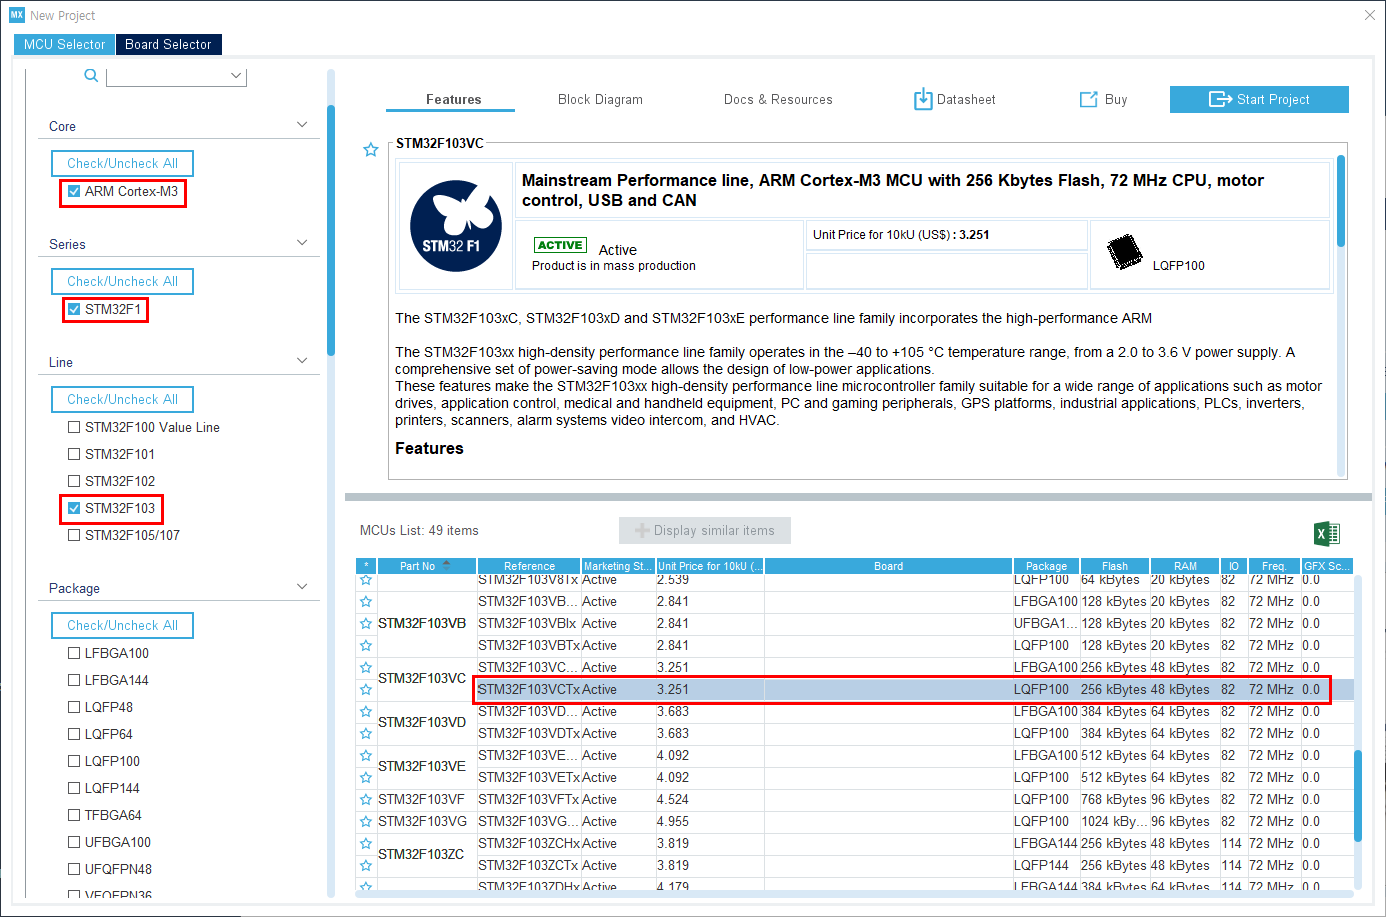Viewport: 1386px width, 917px height.
Task: Sort by Flash column header
Action: [x=1115, y=566]
